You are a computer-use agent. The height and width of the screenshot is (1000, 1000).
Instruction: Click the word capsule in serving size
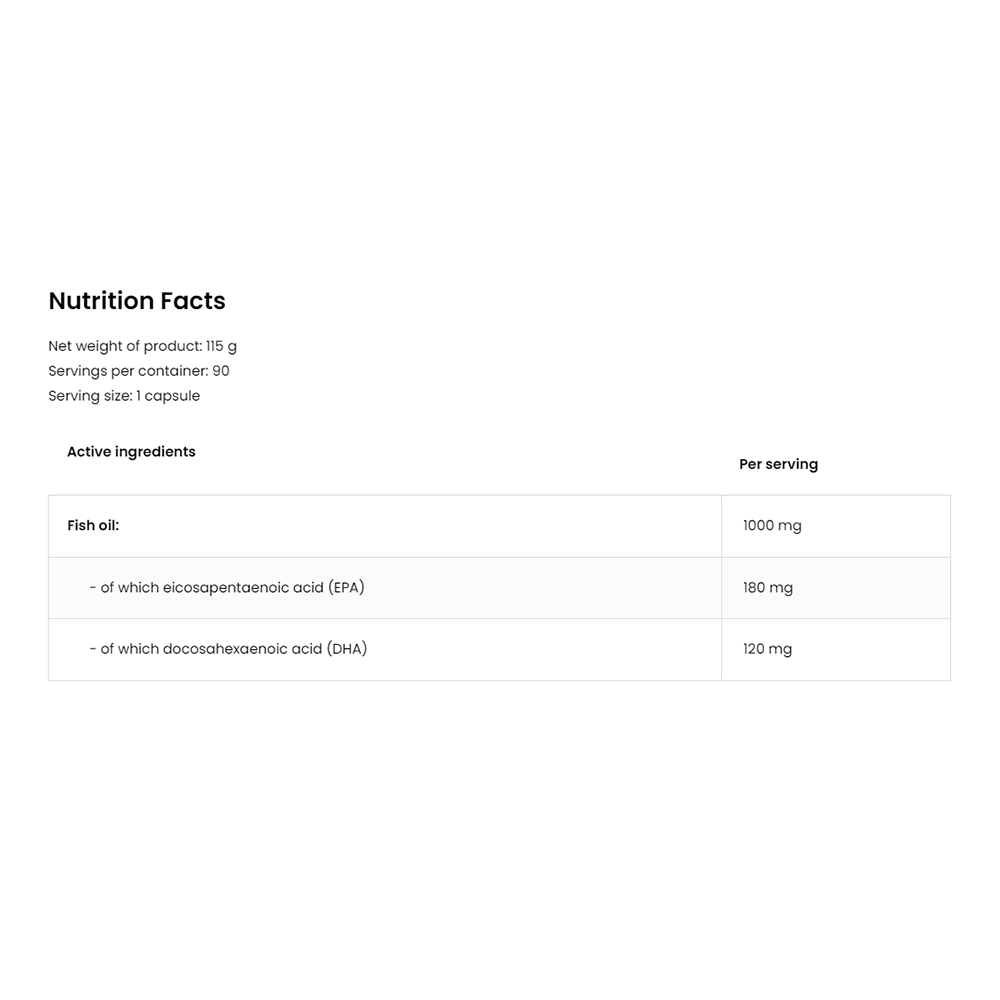tap(172, 396)
